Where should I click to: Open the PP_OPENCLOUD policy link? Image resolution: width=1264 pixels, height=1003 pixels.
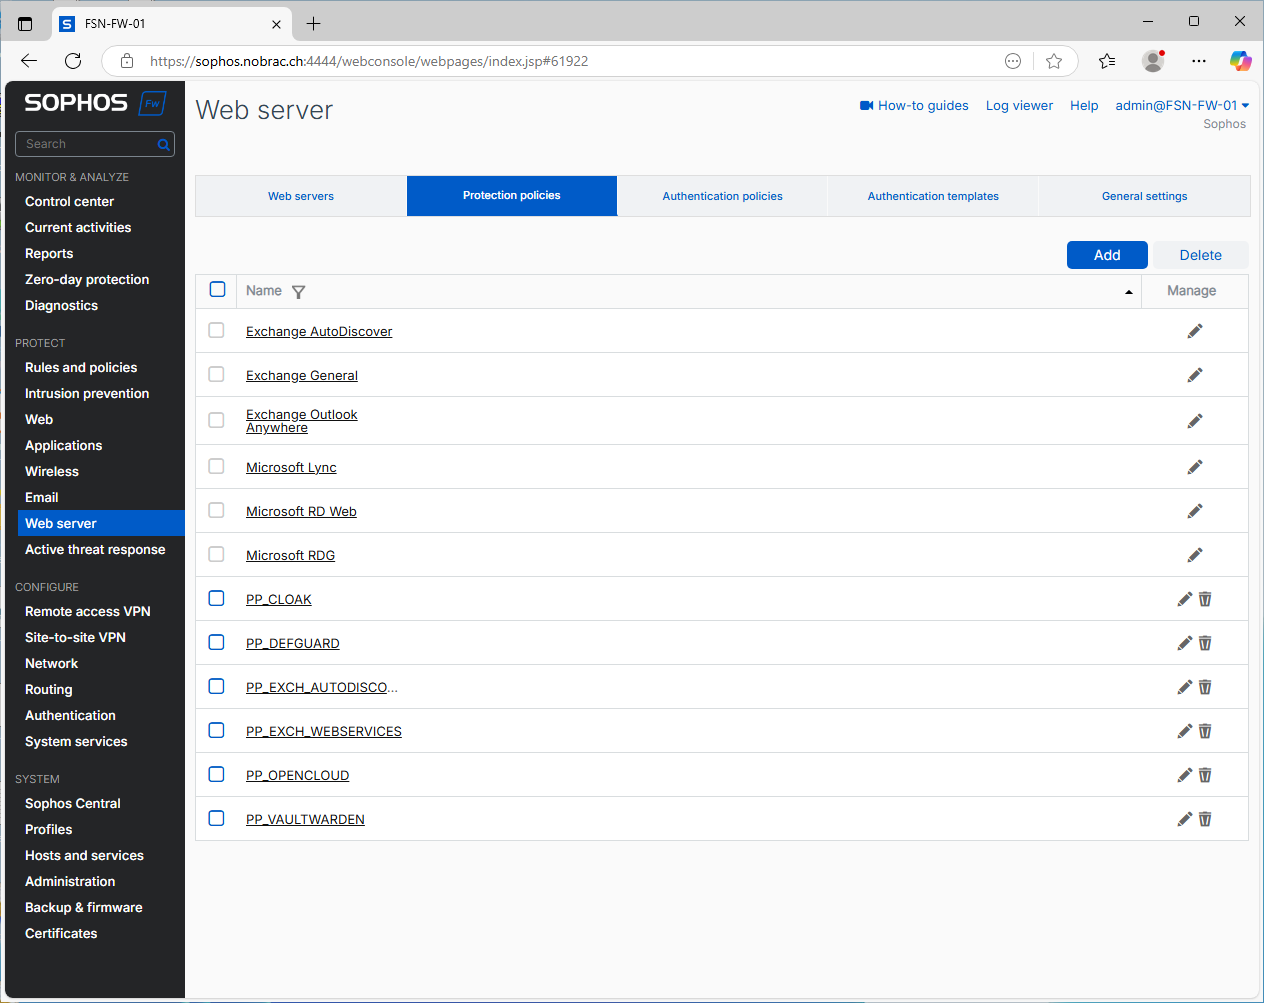tap(297, 775)
